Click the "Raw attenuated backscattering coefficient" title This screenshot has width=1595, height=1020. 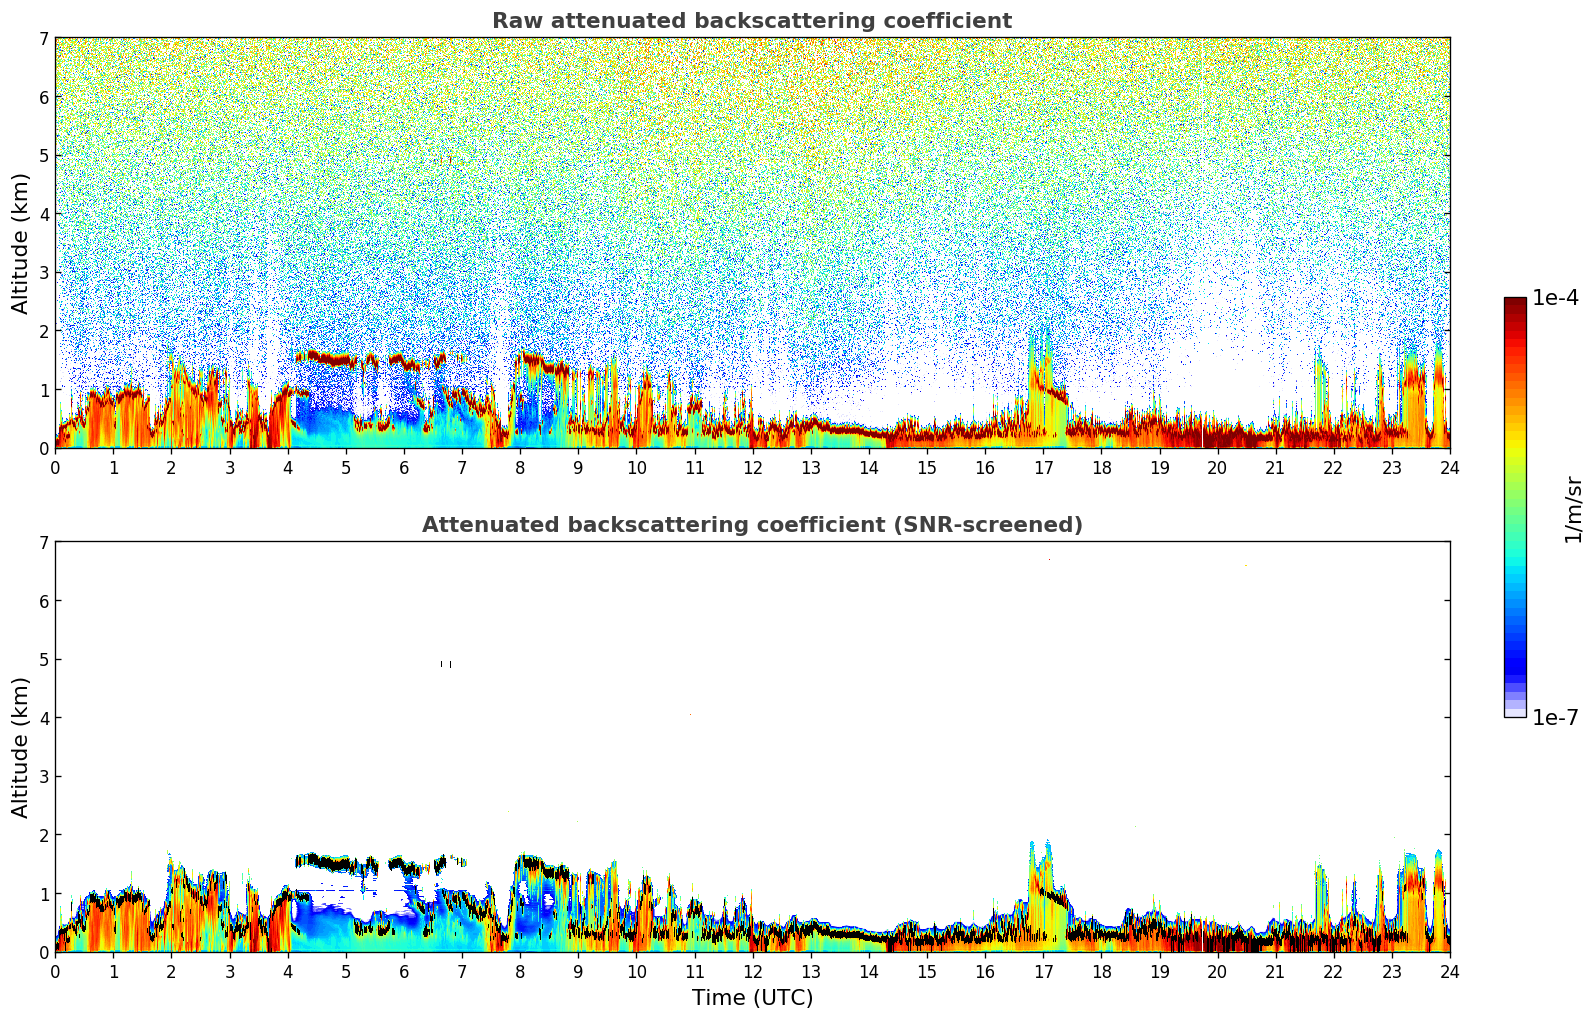(x=752, y=21)
